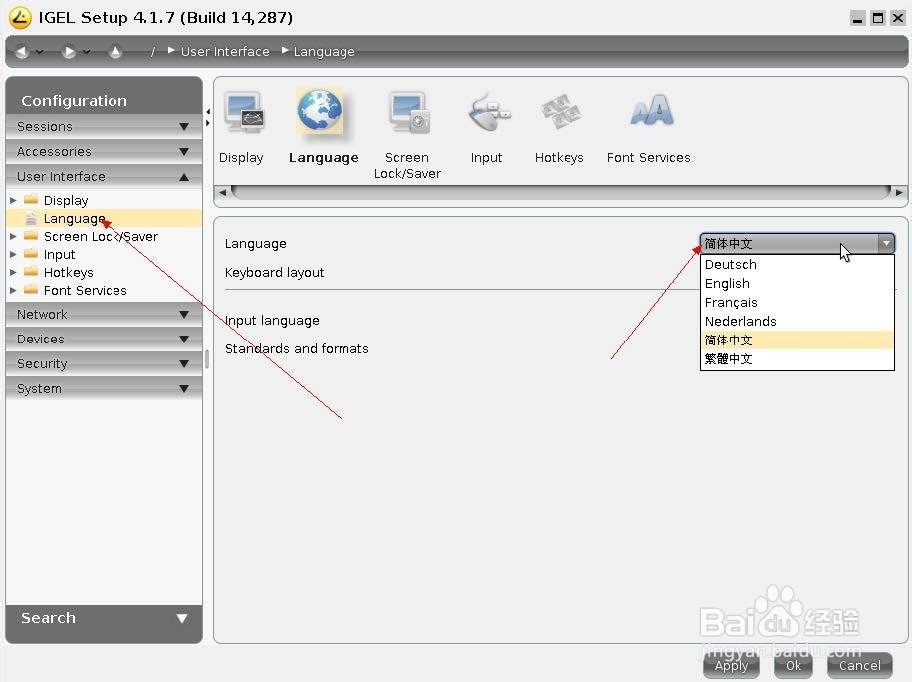Close the IGEL Setup window
912x682 pixels.
tap(898, 19)
